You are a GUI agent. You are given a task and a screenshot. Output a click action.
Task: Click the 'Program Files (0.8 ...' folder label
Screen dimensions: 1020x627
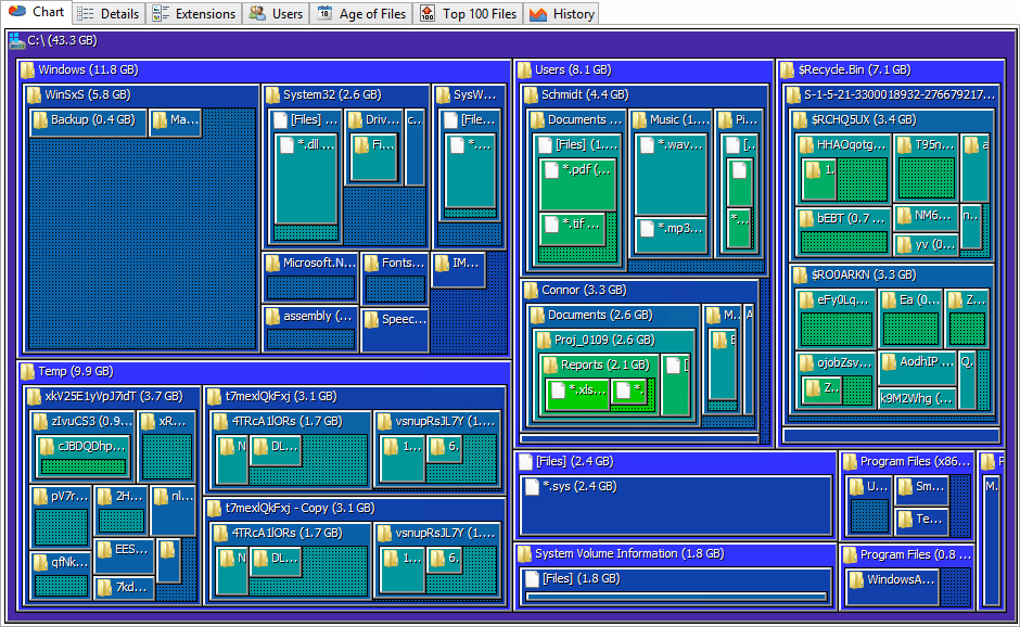[x=915, y=555]
